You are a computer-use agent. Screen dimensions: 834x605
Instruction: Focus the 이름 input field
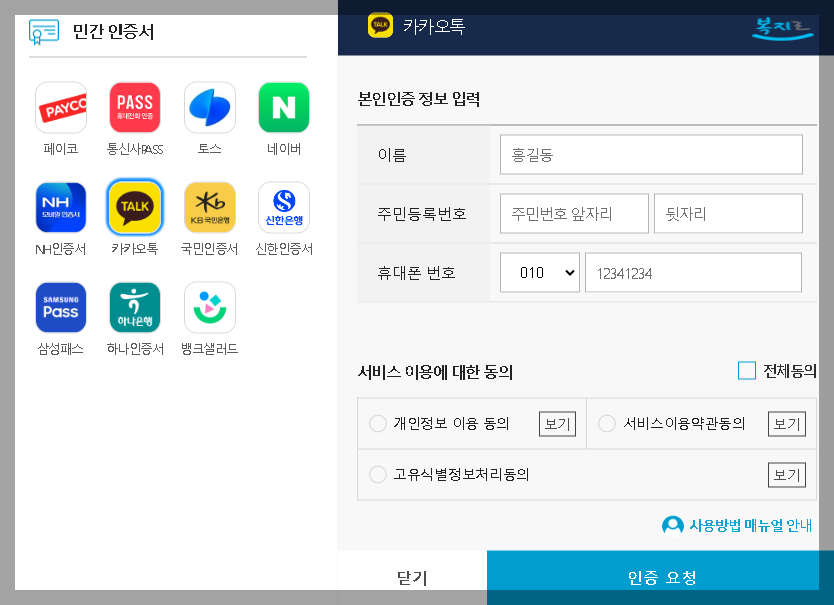pyautogui.click(x=651, y=154)
